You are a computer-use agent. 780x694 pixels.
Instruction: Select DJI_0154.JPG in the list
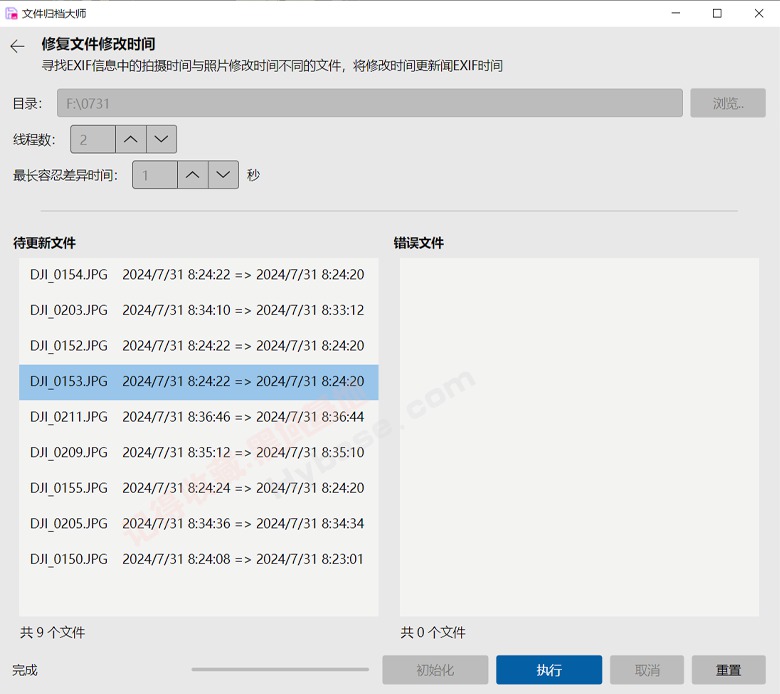point(198,275)
